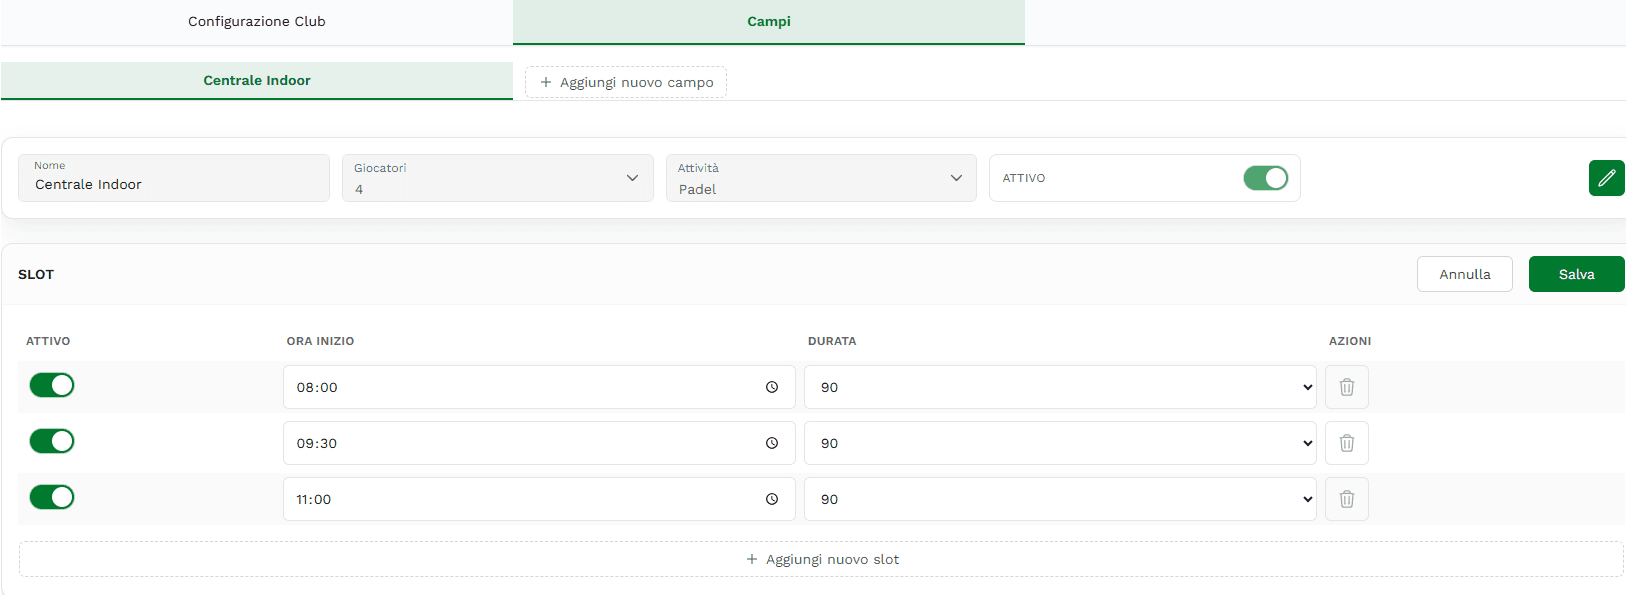Toggle off the 08:00 slot active switch
The width and height of the screenshot is (1626, 595).
coord(52,385)
